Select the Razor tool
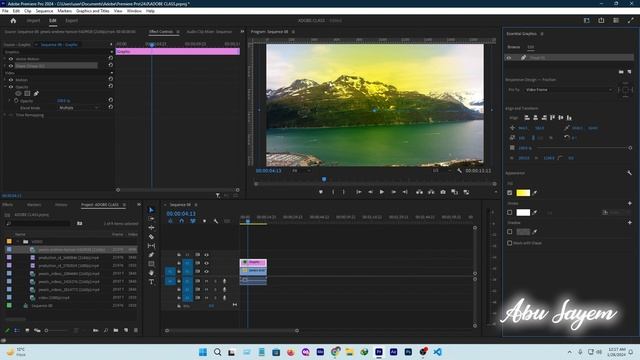Viewport: 640px width, 360px height. [151, 237]
